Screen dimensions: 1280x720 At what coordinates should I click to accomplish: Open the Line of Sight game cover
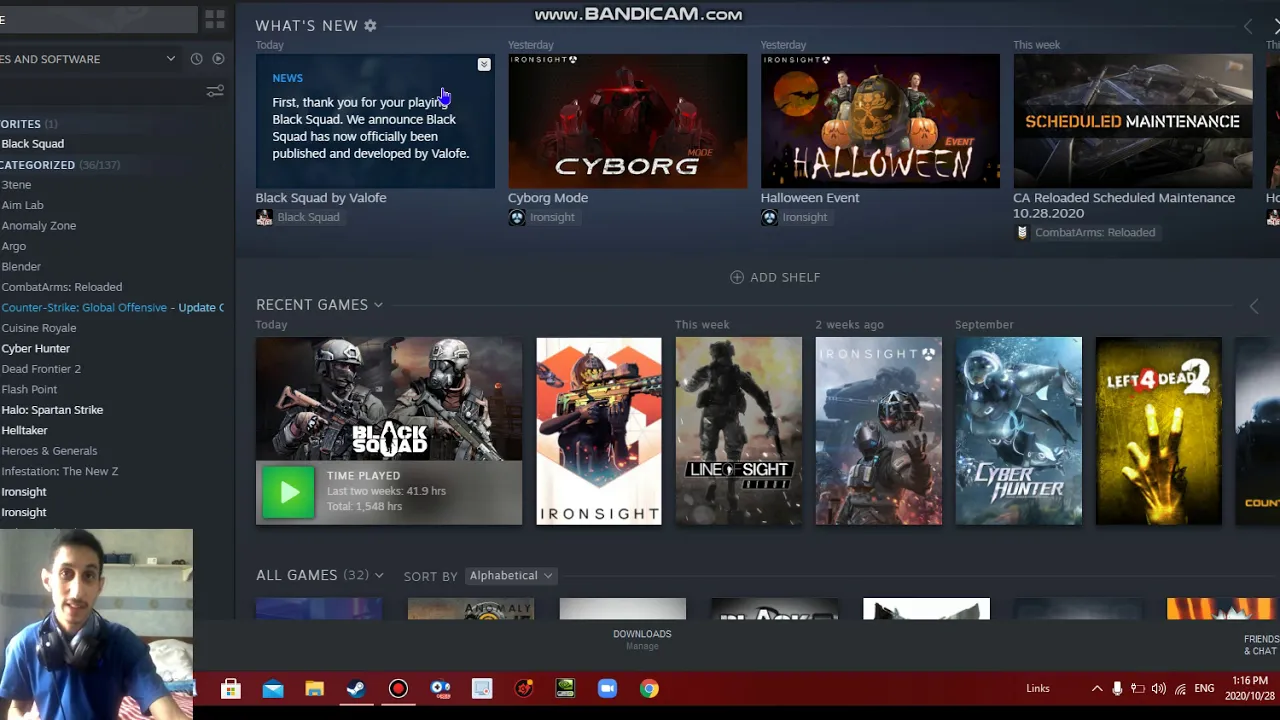tap(739, 431)
